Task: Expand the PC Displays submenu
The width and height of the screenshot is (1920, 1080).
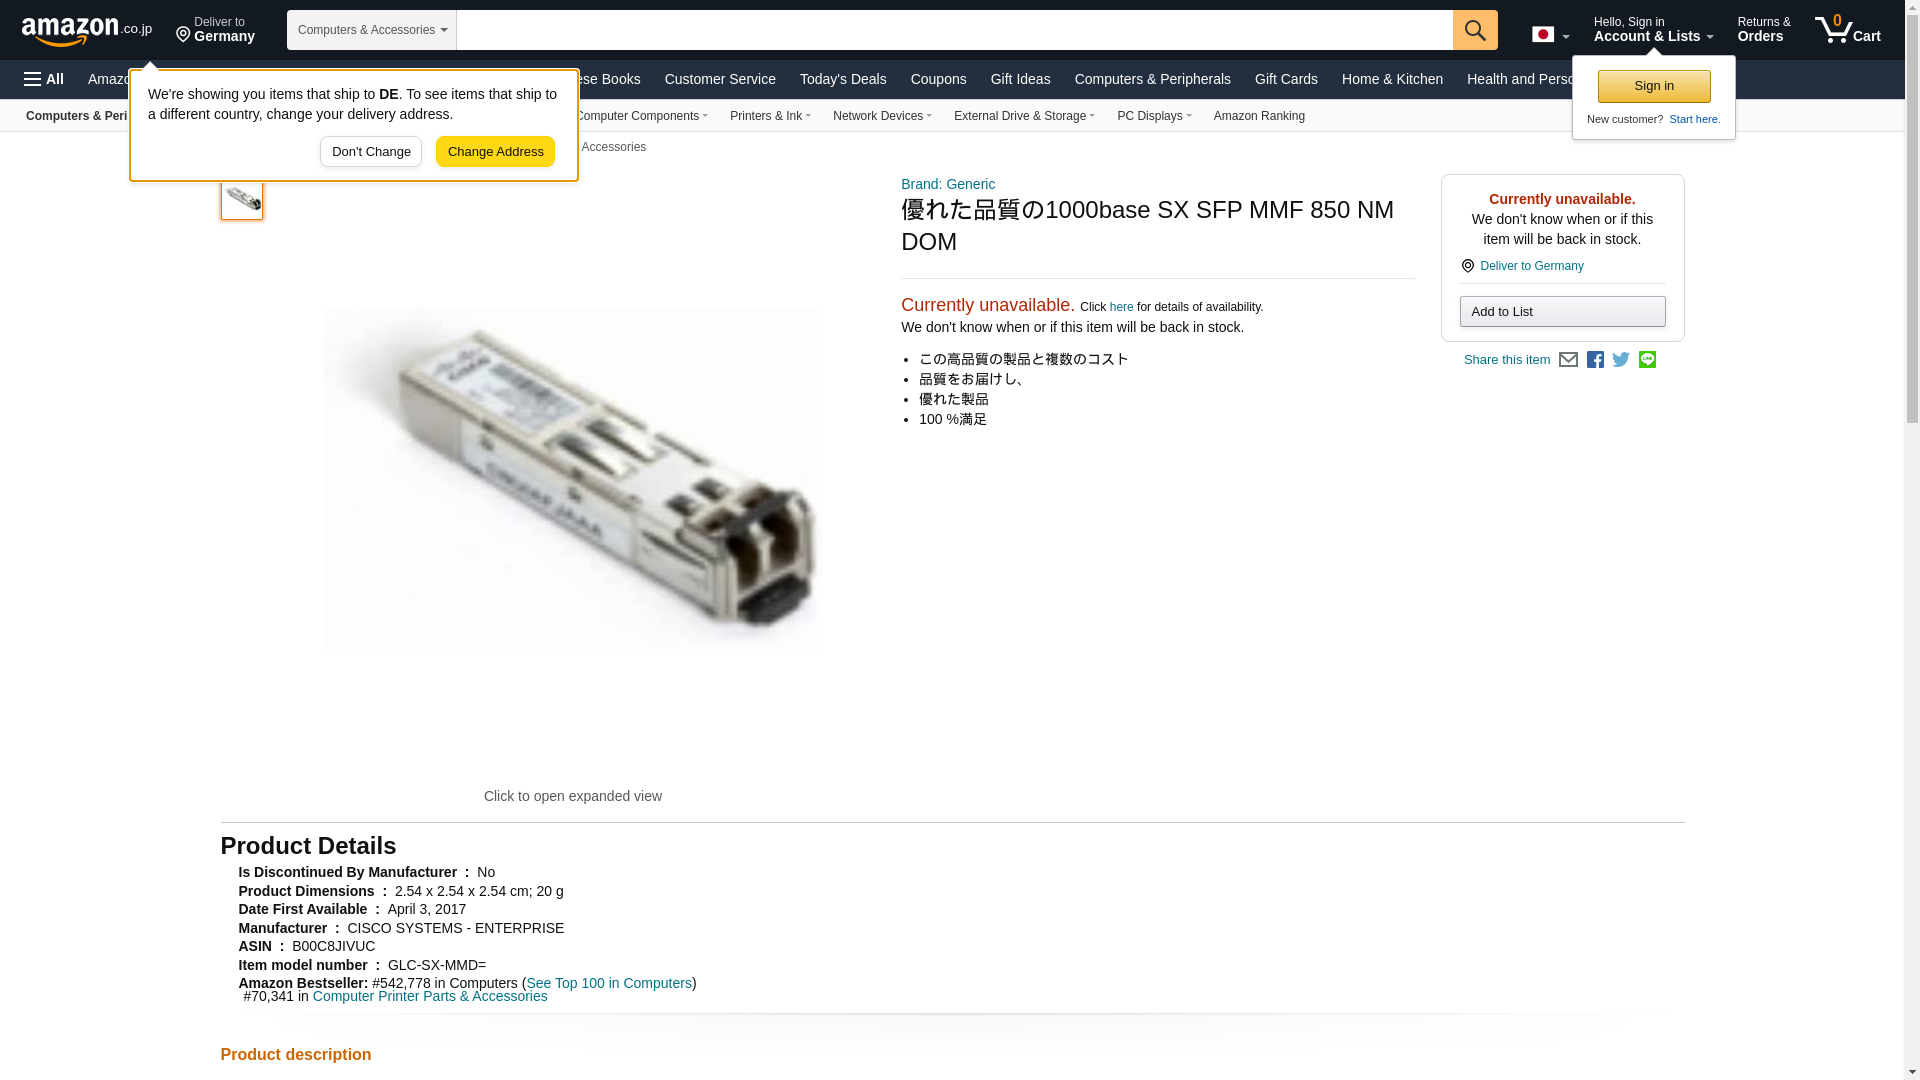Action: pyautogui.click(x=1154, y=116)
